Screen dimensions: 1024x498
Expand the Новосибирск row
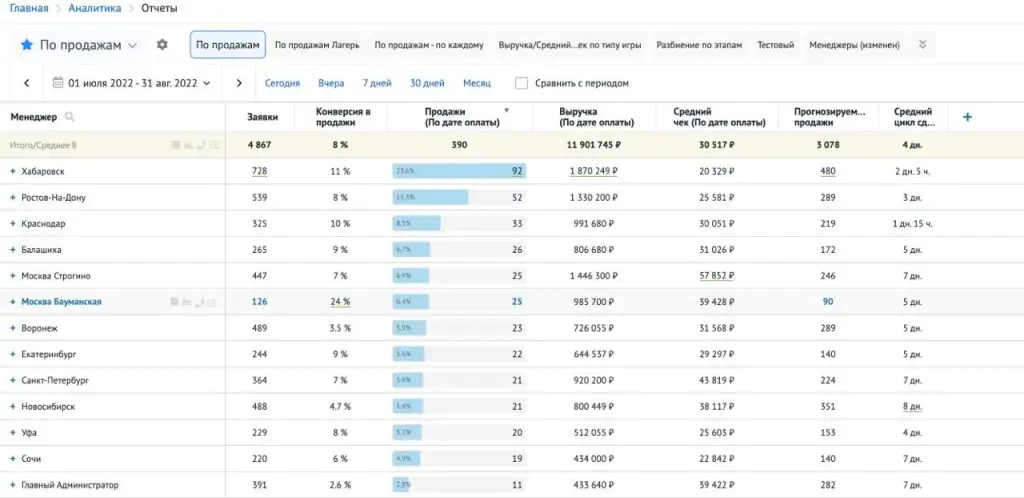point(12,406)
